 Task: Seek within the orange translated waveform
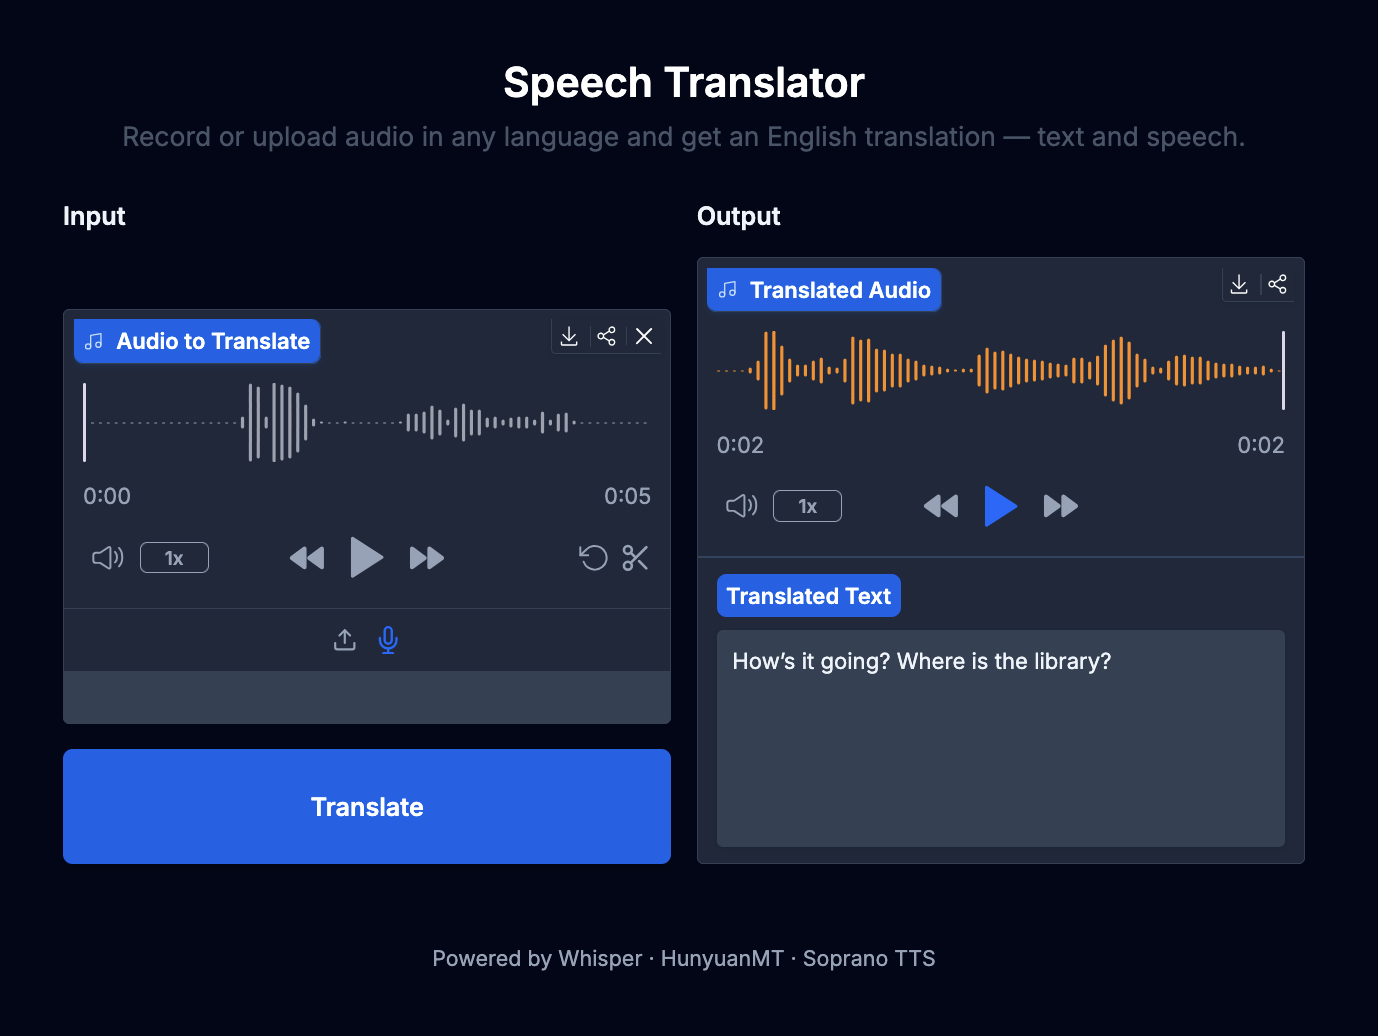tap(1000, 371)
